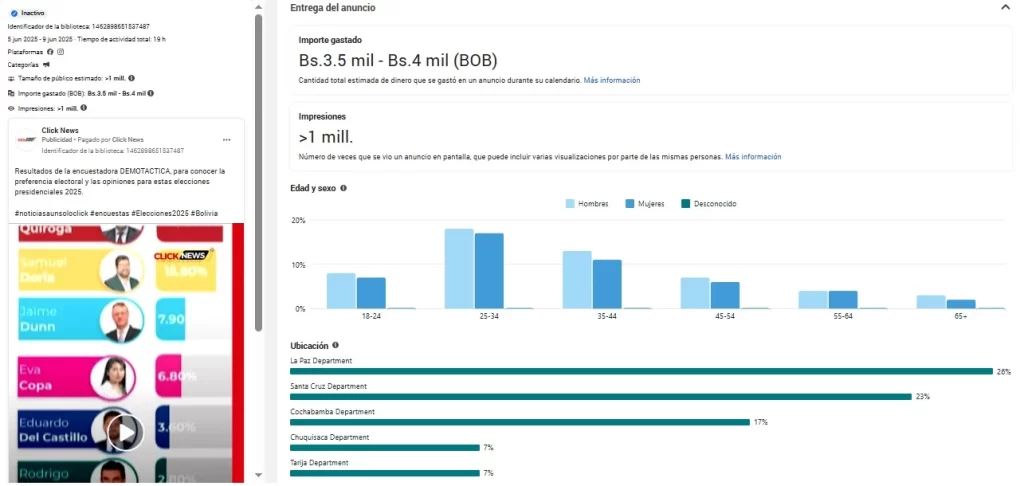1024x486 pixels.
Task: Click the megaphone category icon
Action: (x=46, y=64)
